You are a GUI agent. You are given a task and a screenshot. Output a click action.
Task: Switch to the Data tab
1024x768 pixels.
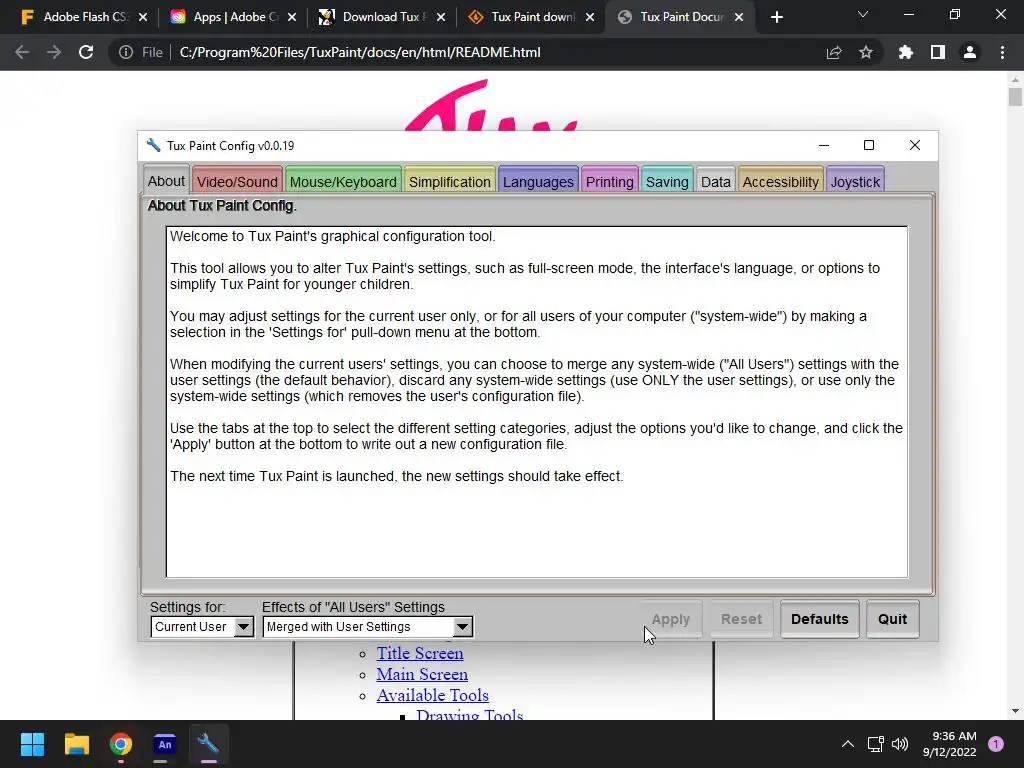[x=716, y=181]
